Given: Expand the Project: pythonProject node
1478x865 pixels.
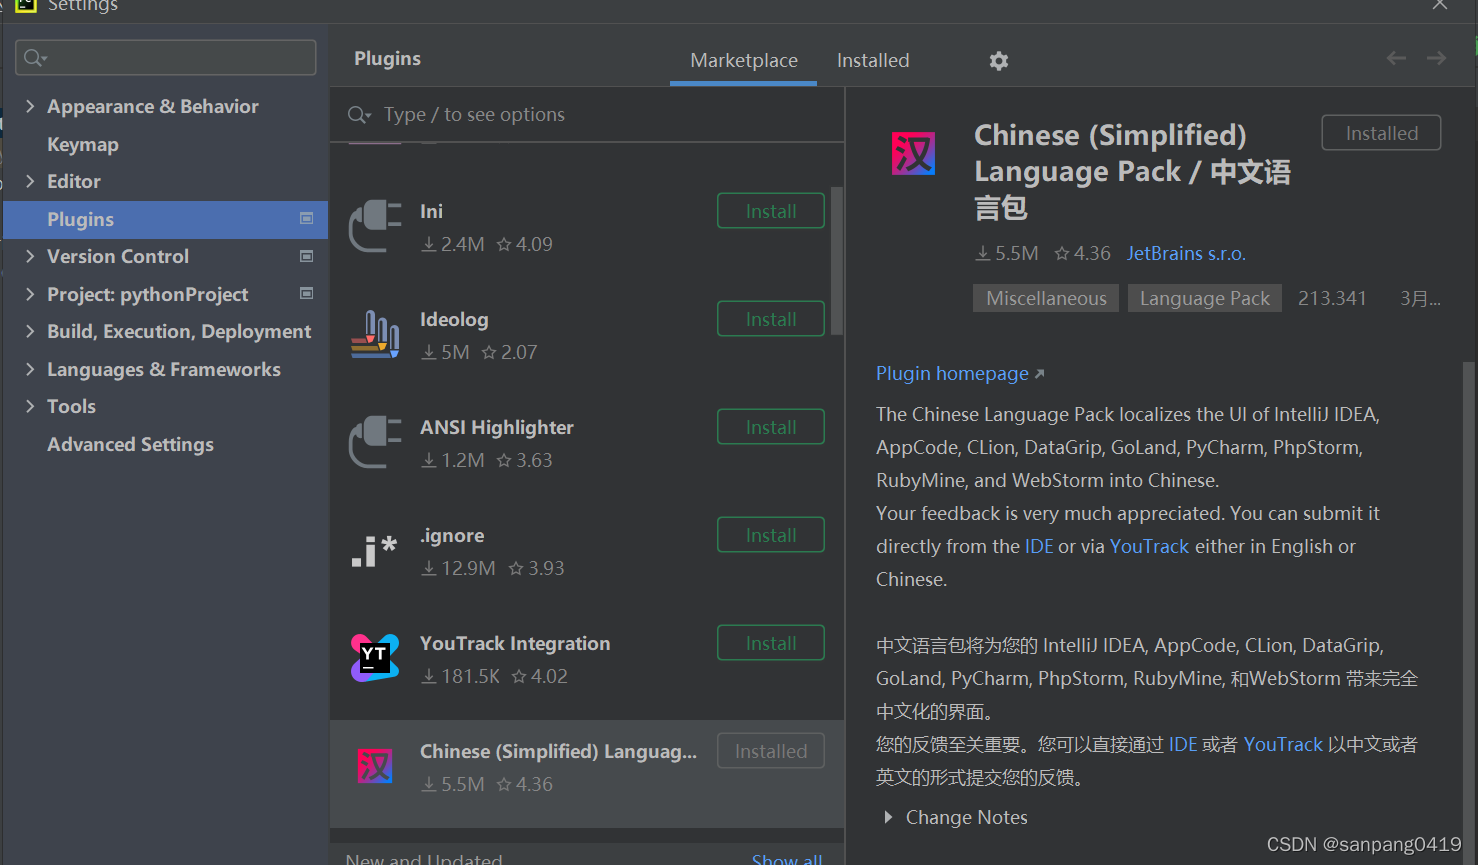Looking at the screenshot, I should [30, 294].
